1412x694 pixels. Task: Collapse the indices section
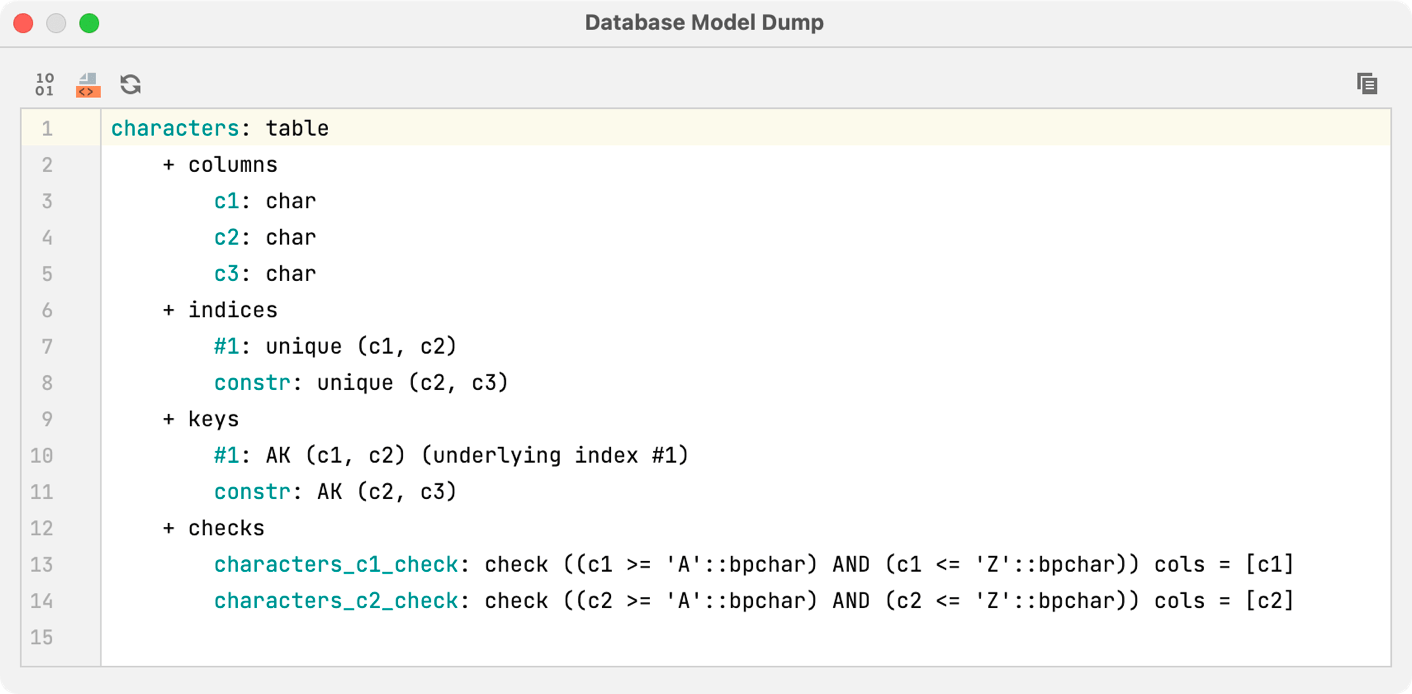pyautogui.click(x=168, y=309)
